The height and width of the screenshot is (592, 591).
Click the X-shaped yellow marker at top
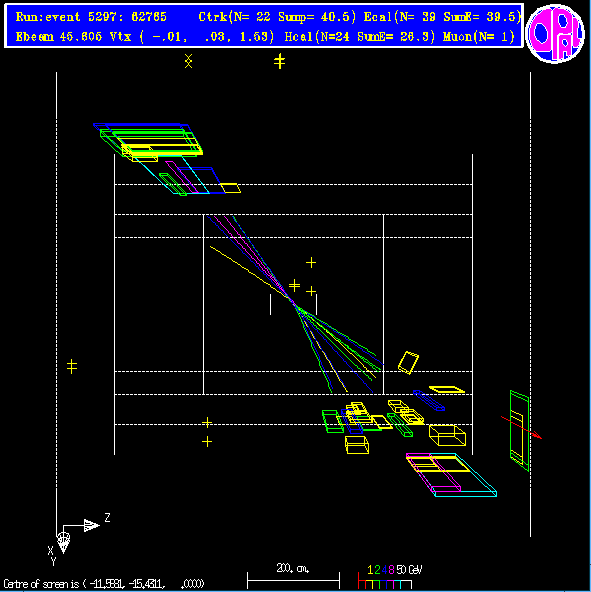coord(188,61)
